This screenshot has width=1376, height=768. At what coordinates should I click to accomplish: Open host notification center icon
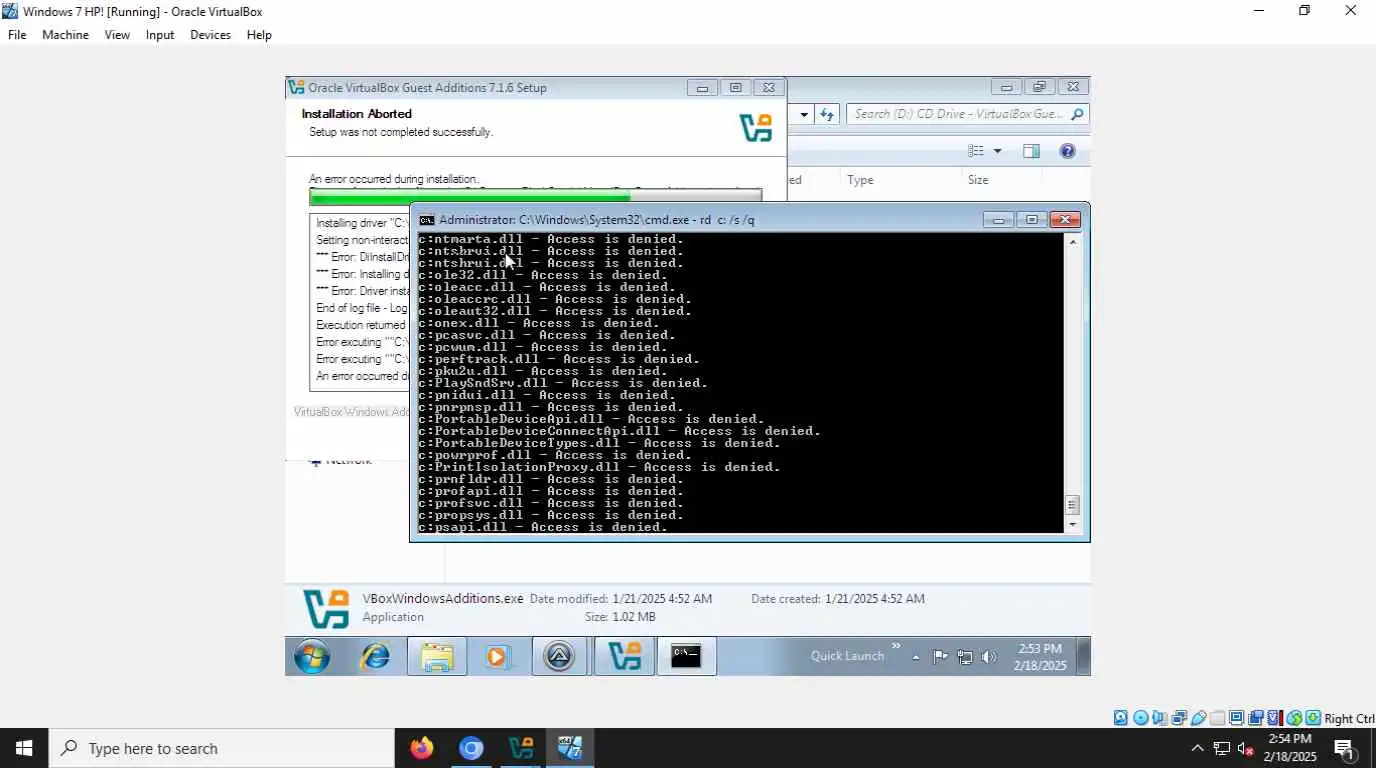(1344, 748)
